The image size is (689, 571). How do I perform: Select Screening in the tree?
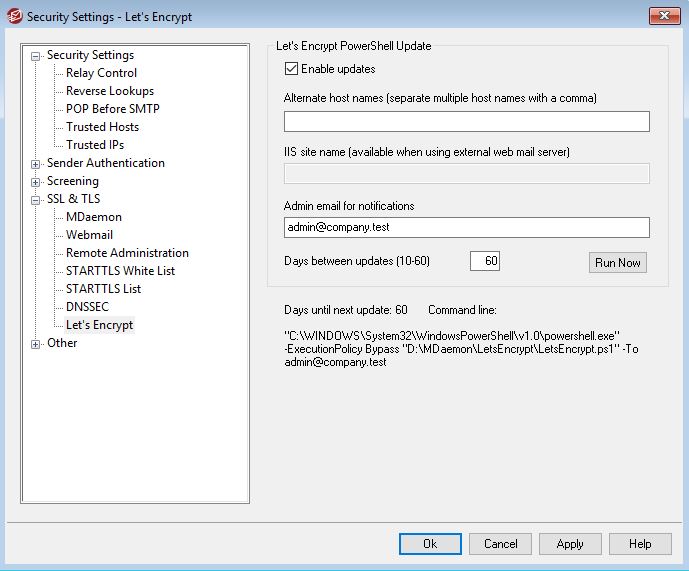coord(73,181)
